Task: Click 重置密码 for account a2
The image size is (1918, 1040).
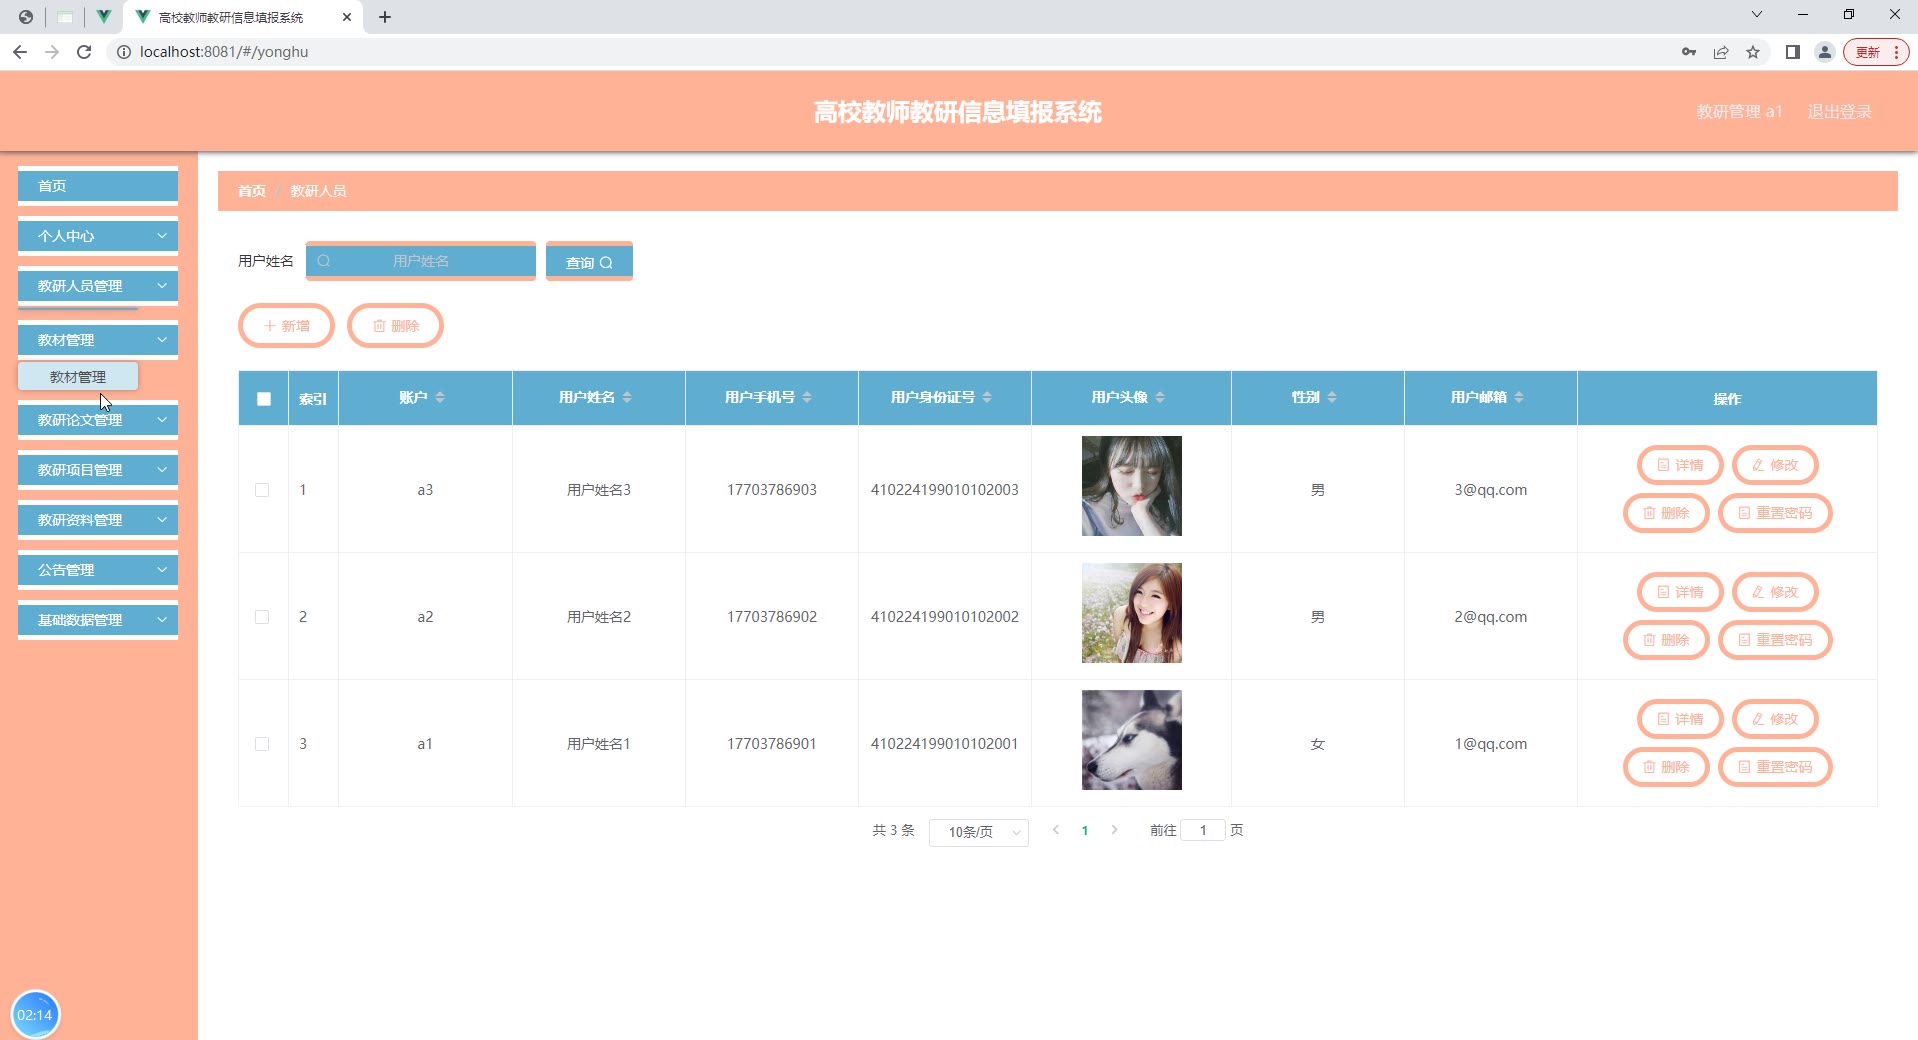Action: [1775, 640]
